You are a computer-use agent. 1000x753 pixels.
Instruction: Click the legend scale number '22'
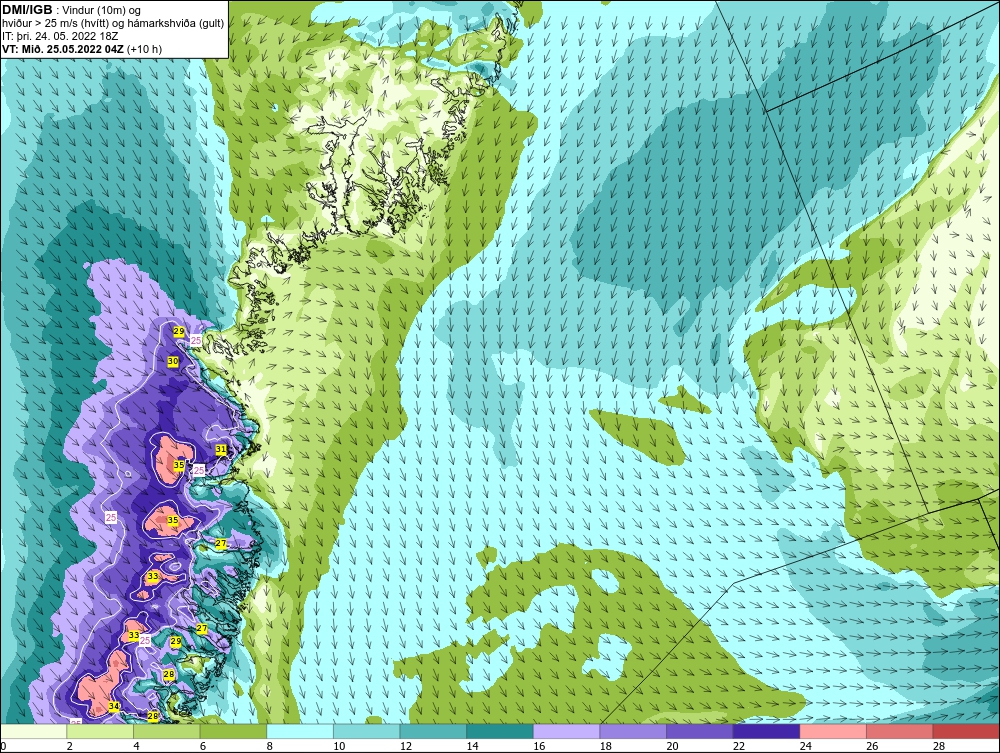coord(739,746)
